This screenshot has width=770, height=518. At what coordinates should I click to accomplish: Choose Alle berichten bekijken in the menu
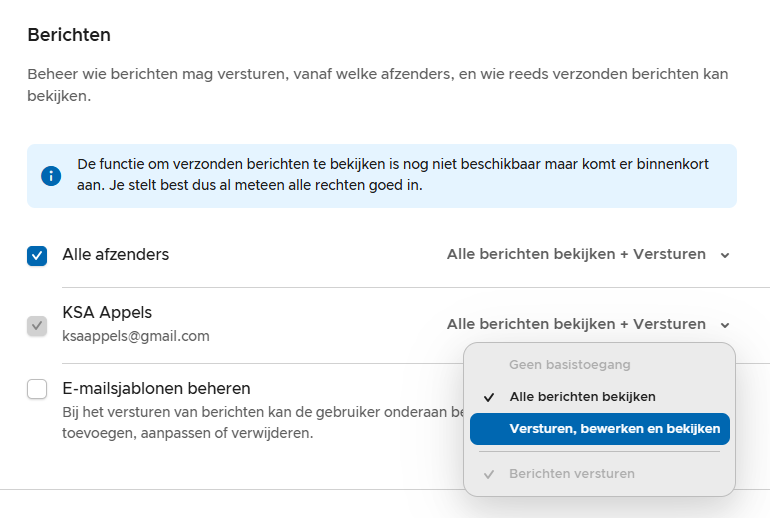(582, 397)
